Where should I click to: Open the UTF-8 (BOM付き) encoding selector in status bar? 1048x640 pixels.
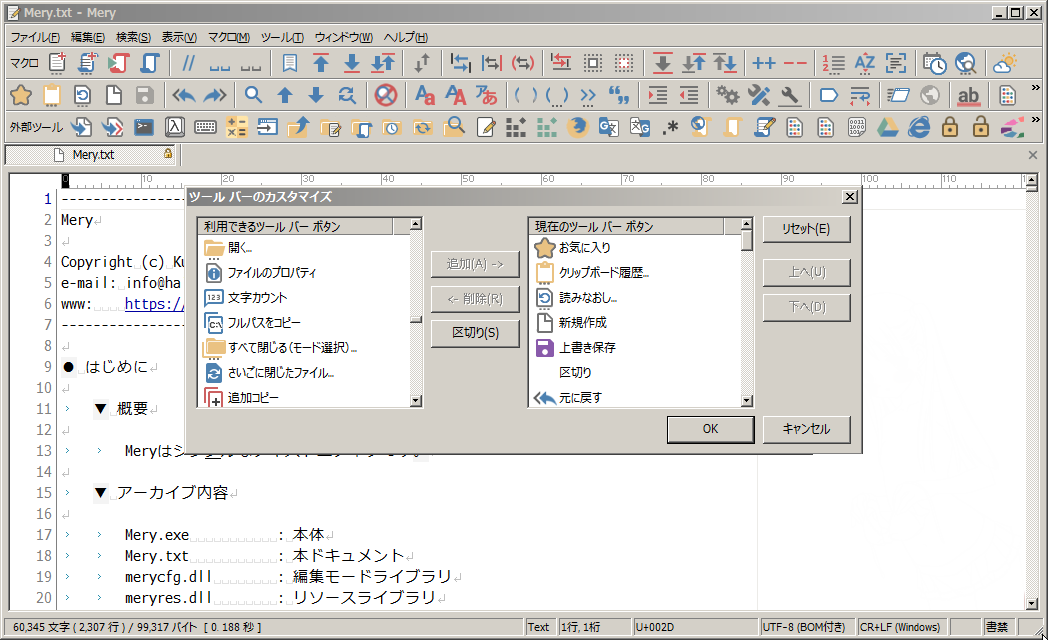(800, 627)
